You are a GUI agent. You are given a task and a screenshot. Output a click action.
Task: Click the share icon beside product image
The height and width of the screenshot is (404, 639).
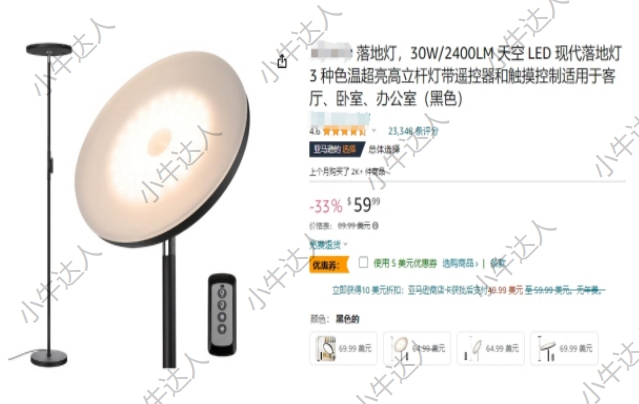(282, 61)
